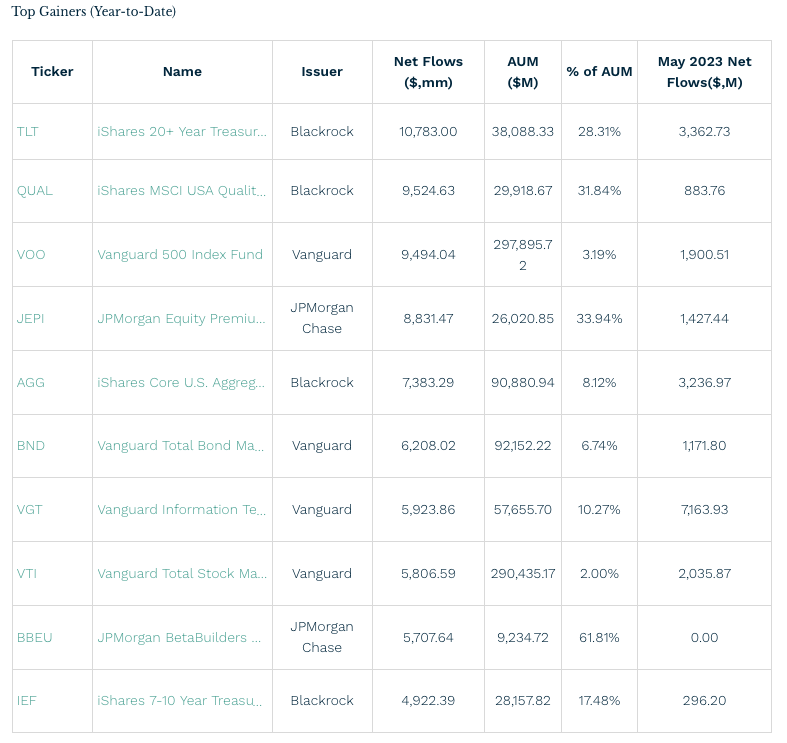Select the net flows value 7,383.29
The image size is (787, 743).
(428, 383)
